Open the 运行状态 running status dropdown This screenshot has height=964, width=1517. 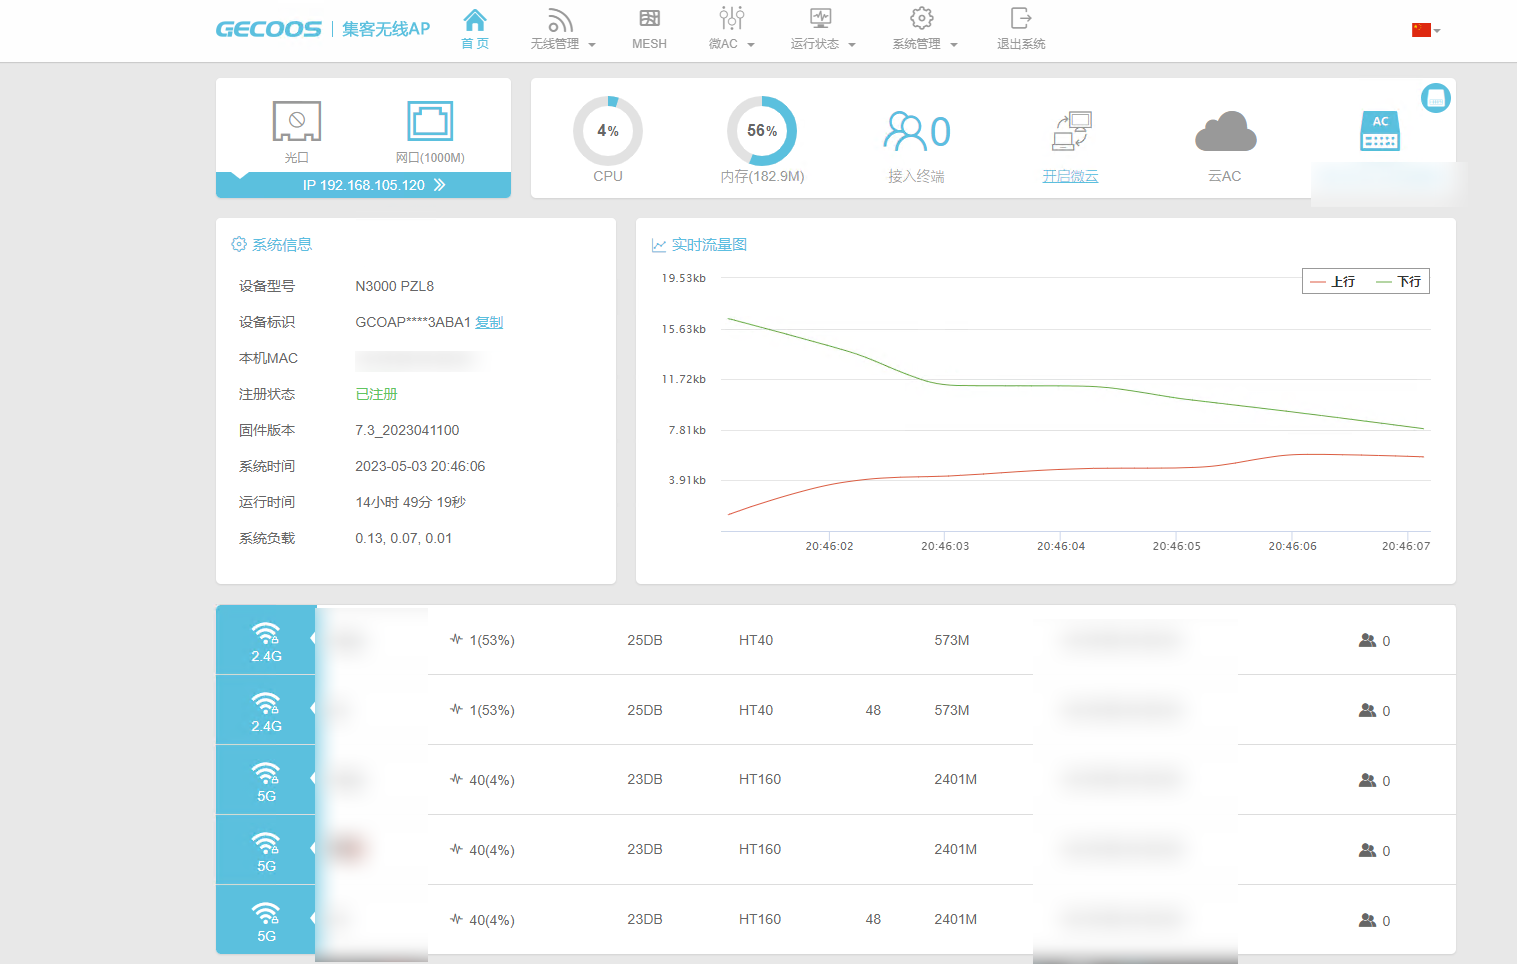click(x=822, y=29)
